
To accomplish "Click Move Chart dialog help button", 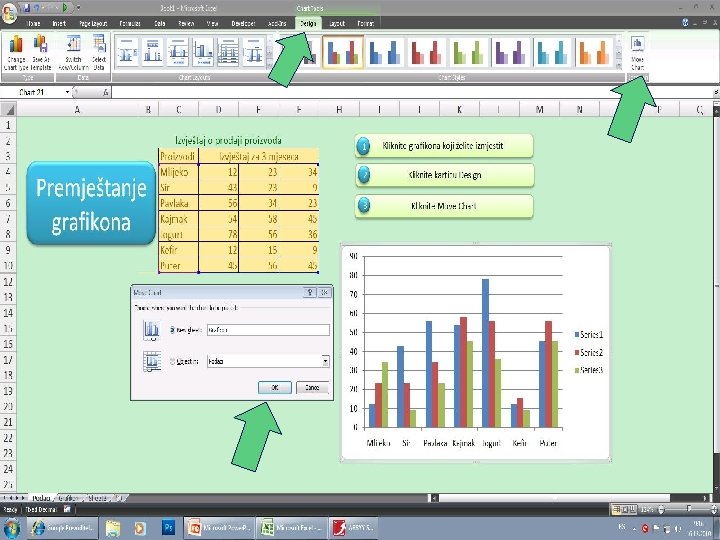I will pos(309,292).
